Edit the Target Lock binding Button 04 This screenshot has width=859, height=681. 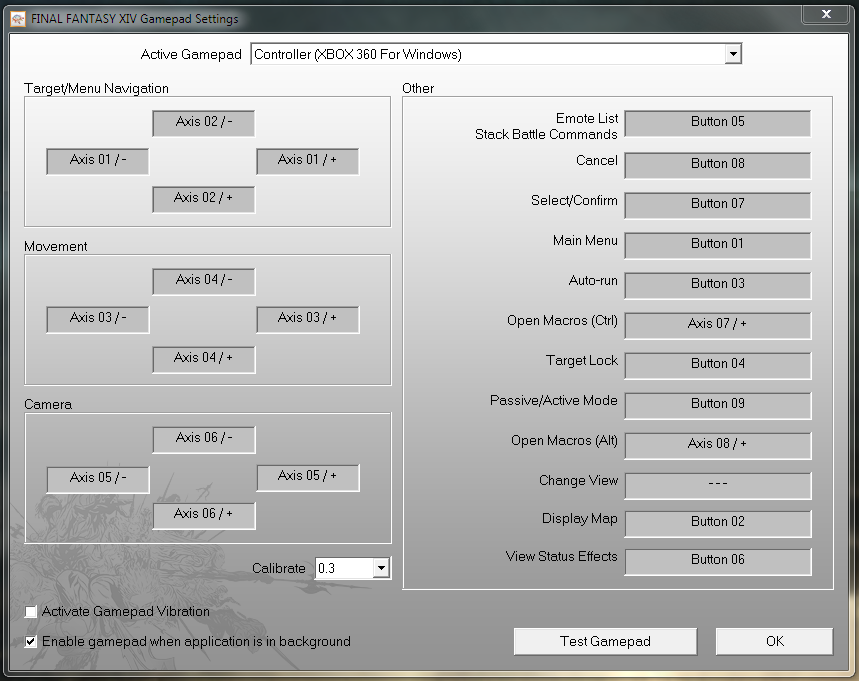tap(718, 365)
